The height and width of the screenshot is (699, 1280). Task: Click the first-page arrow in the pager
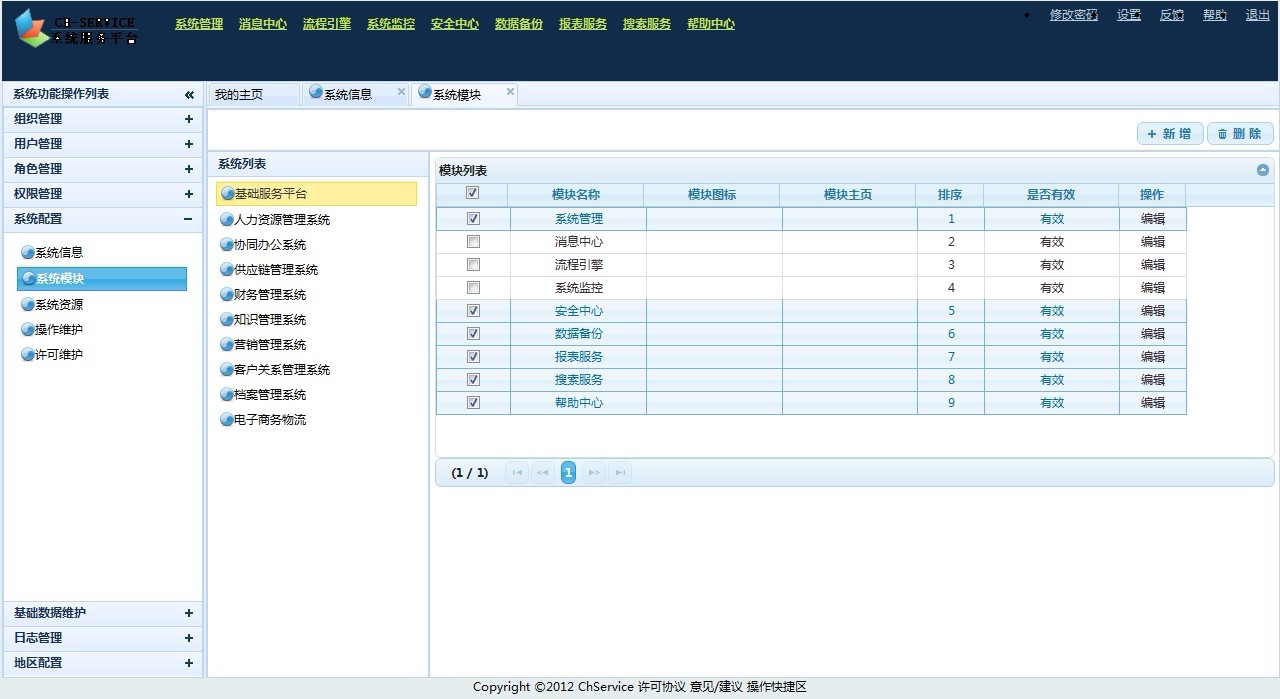click(x=516, y=472)
